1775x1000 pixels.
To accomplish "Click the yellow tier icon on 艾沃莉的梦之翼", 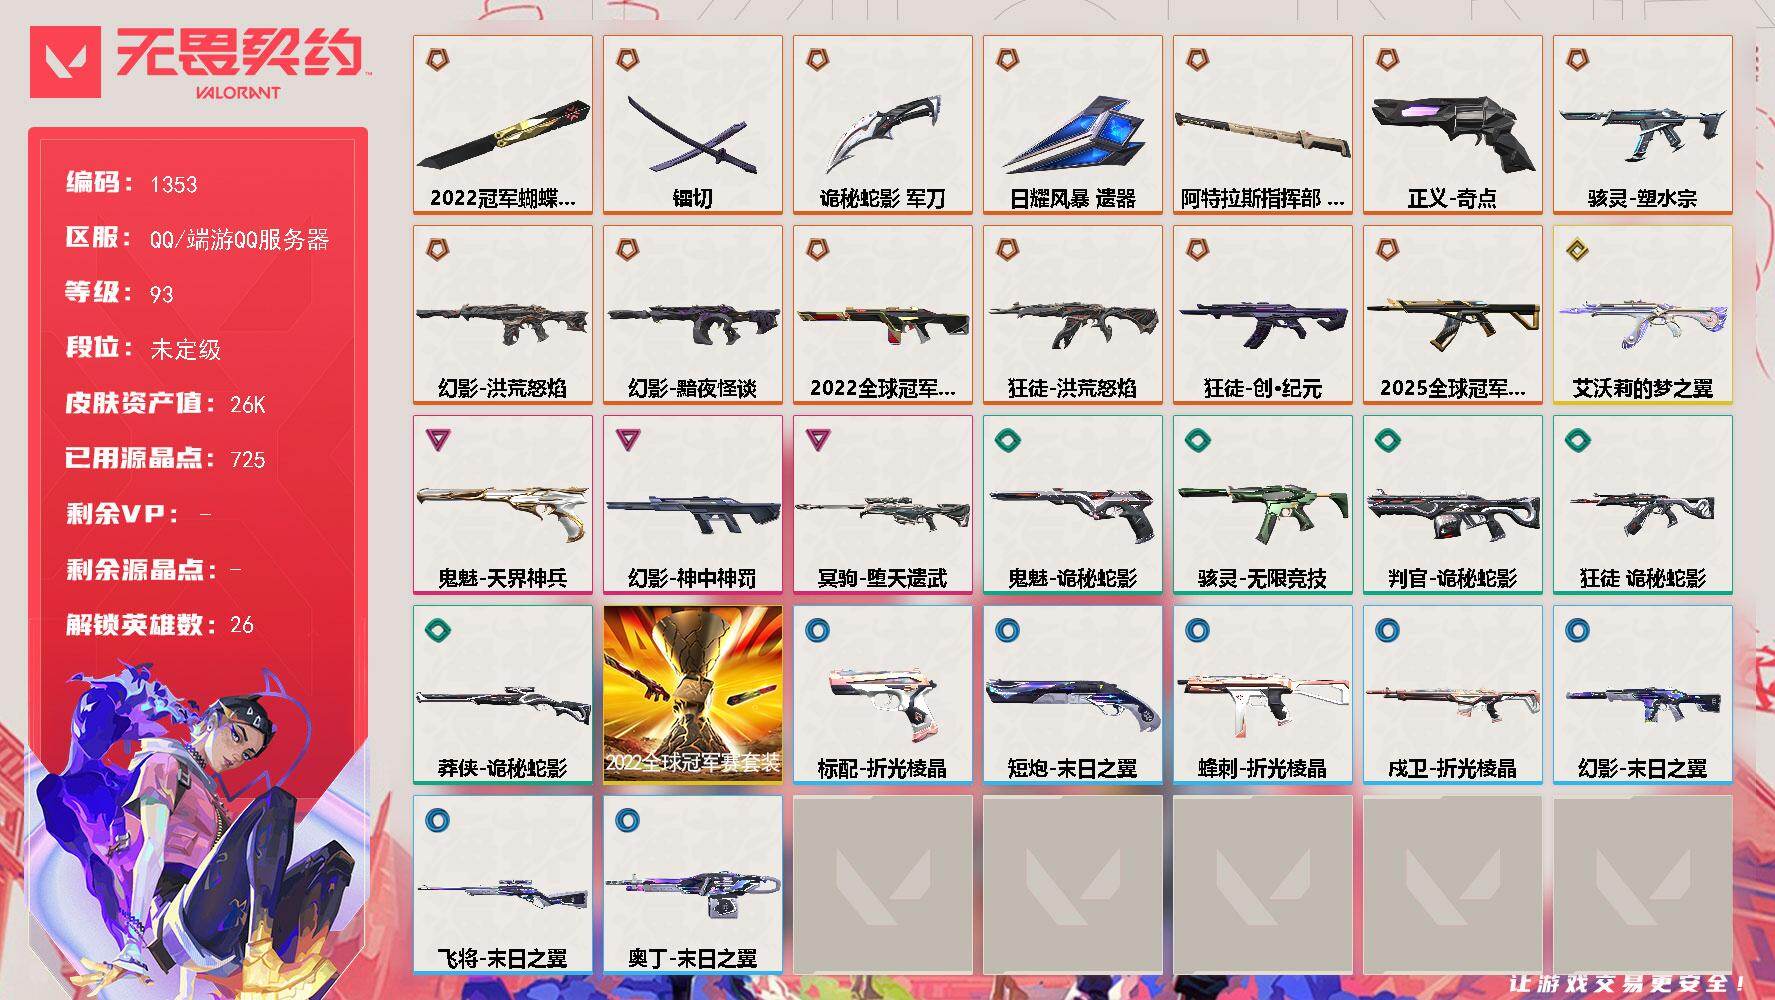I will 1578,250.
